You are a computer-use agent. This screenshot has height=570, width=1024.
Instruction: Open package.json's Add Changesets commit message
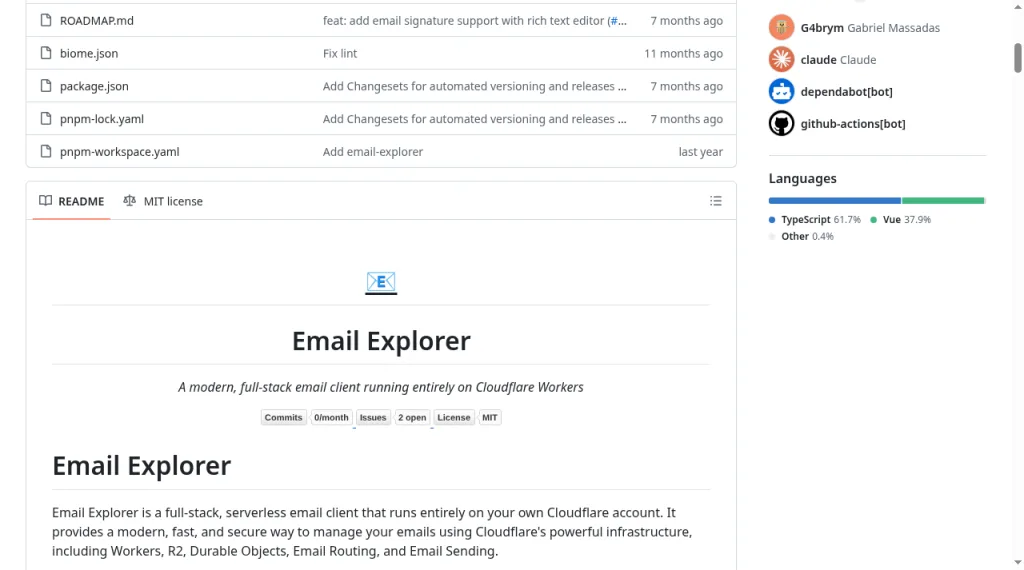[474, 86]
